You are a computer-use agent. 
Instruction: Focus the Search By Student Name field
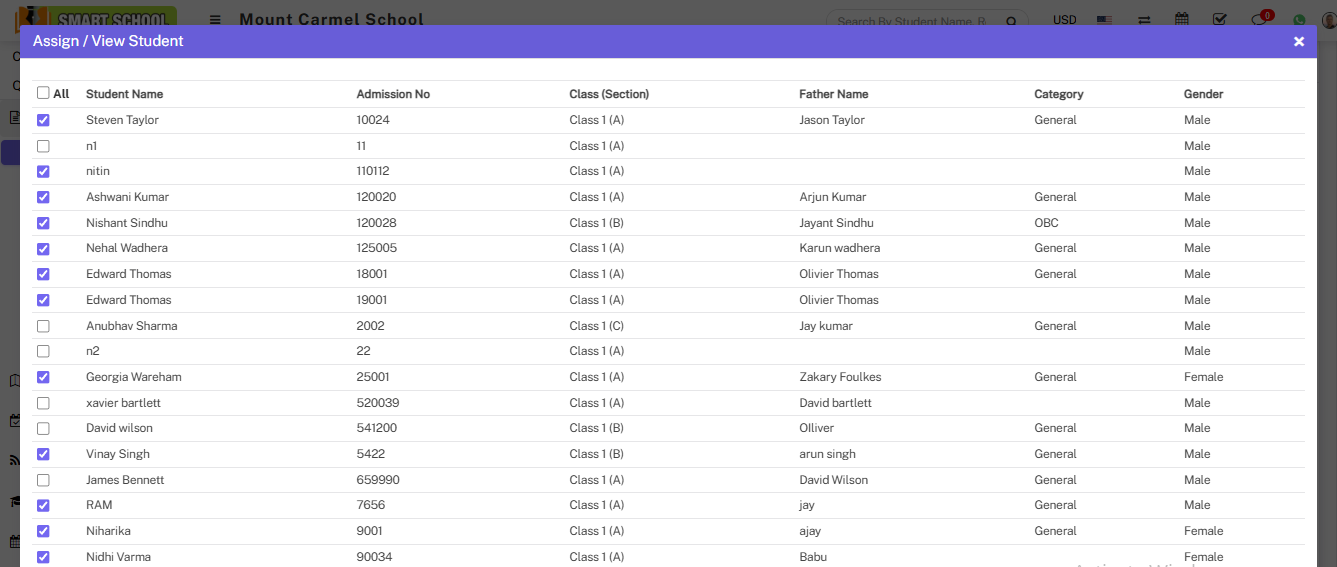(x=915, y=21)
